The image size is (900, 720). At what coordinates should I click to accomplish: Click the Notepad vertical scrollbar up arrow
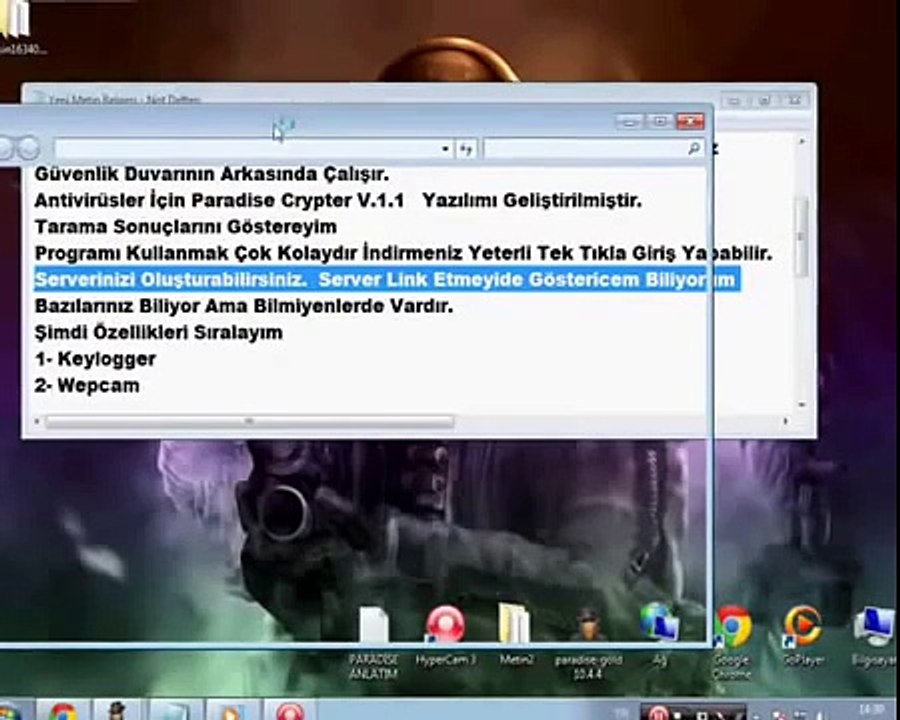pos(802,141)
